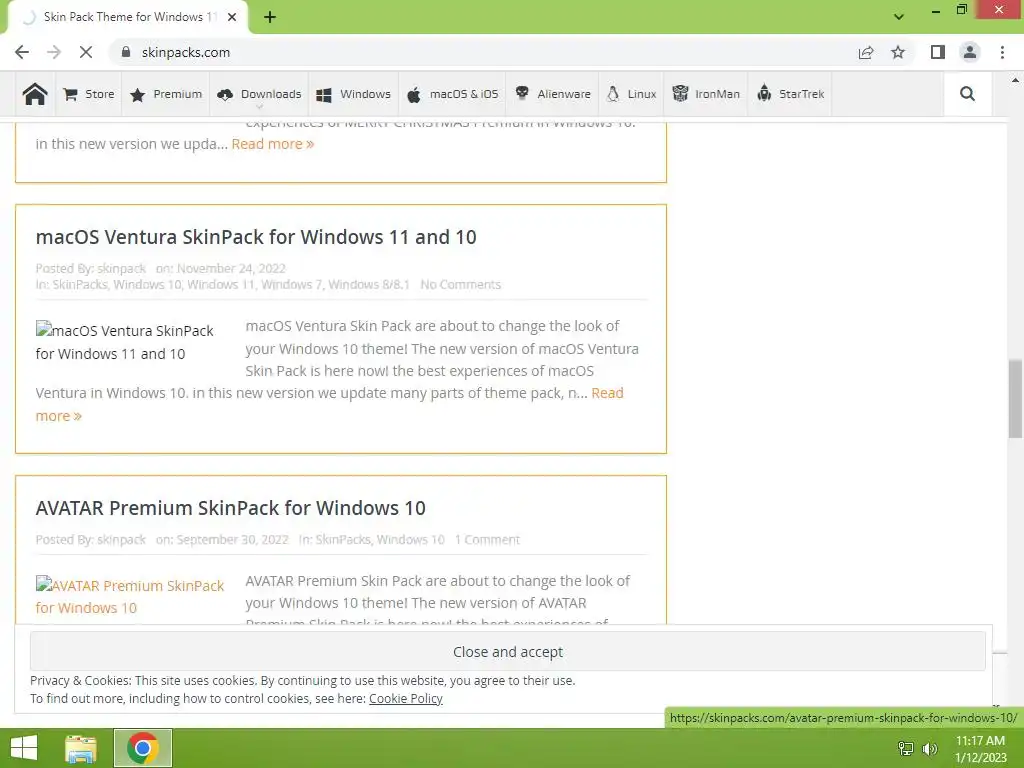This screenshot has height=768, width=1024.
Task: Click the 1 Comment link
Action: point(487,539)
